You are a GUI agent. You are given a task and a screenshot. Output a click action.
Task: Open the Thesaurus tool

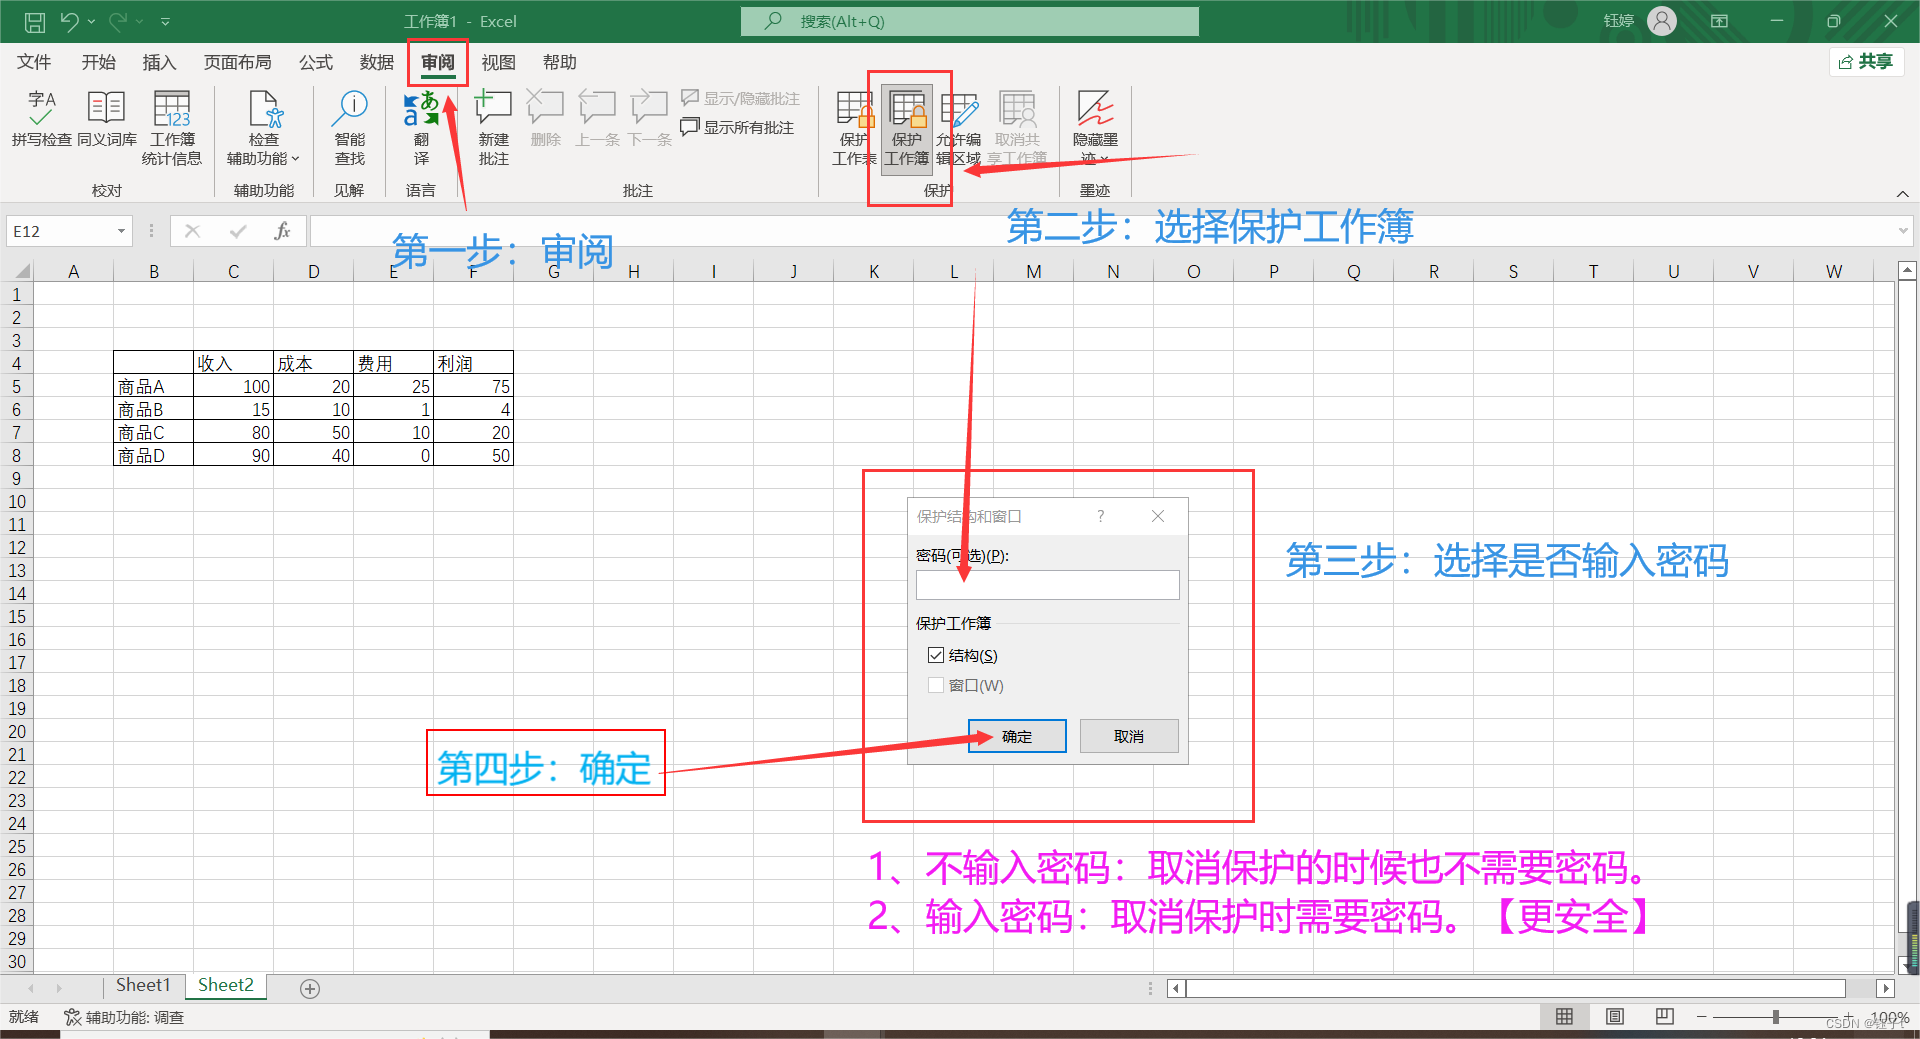(x=106, y=119)
